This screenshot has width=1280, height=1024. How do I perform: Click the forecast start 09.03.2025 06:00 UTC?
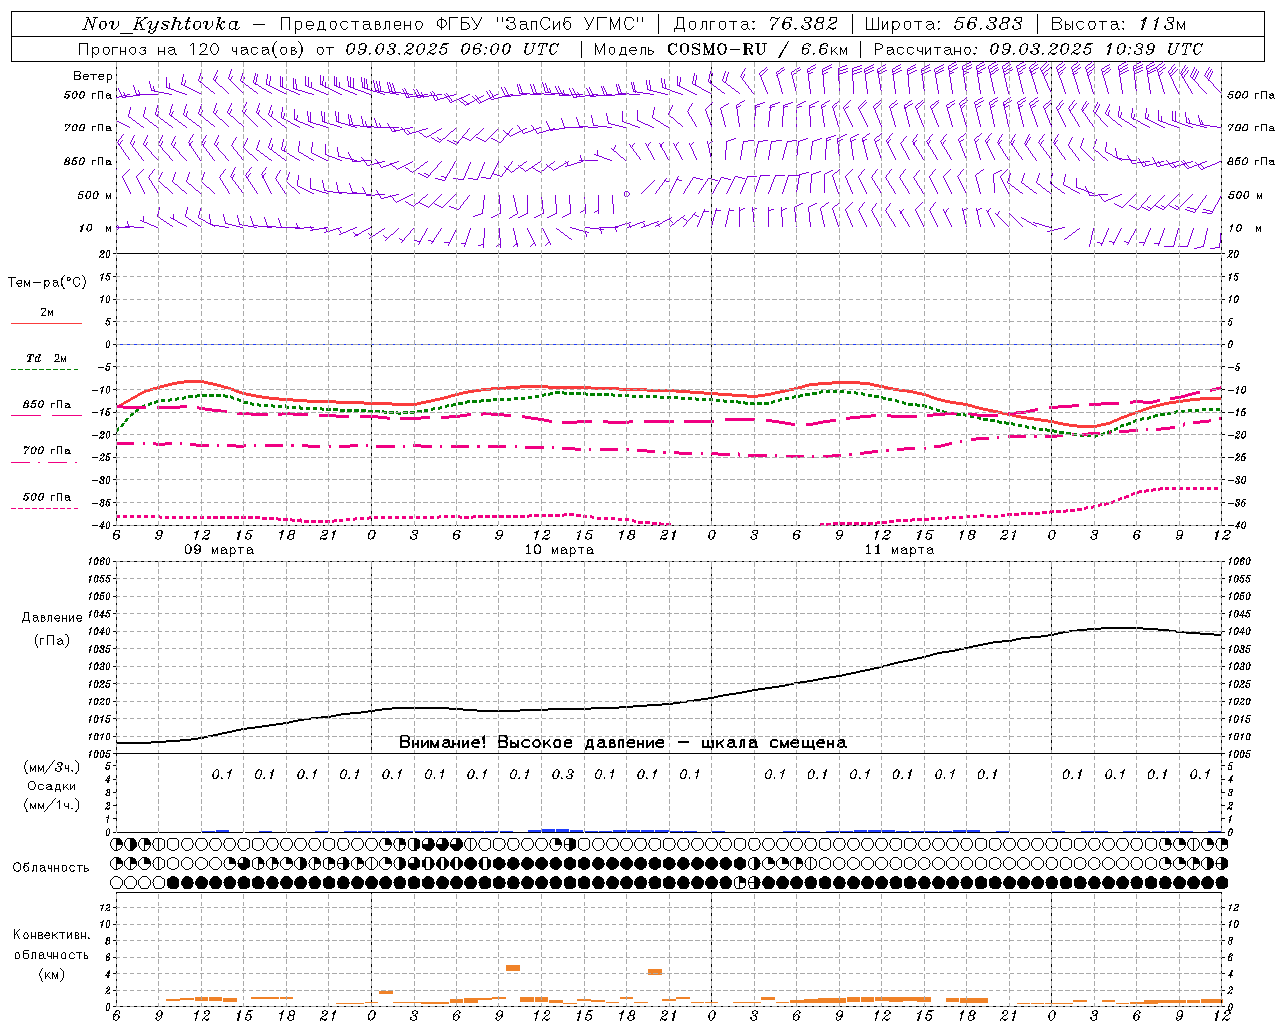click(452, 49)
